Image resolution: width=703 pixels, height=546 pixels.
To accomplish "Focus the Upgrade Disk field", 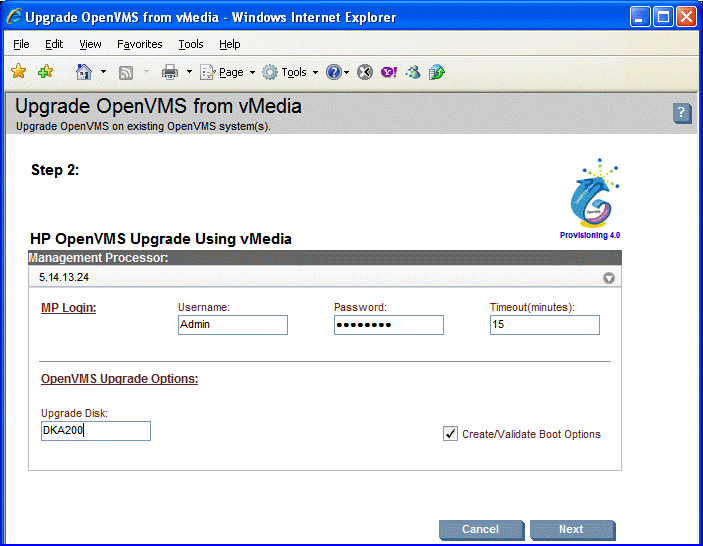I will pos(96,431).
